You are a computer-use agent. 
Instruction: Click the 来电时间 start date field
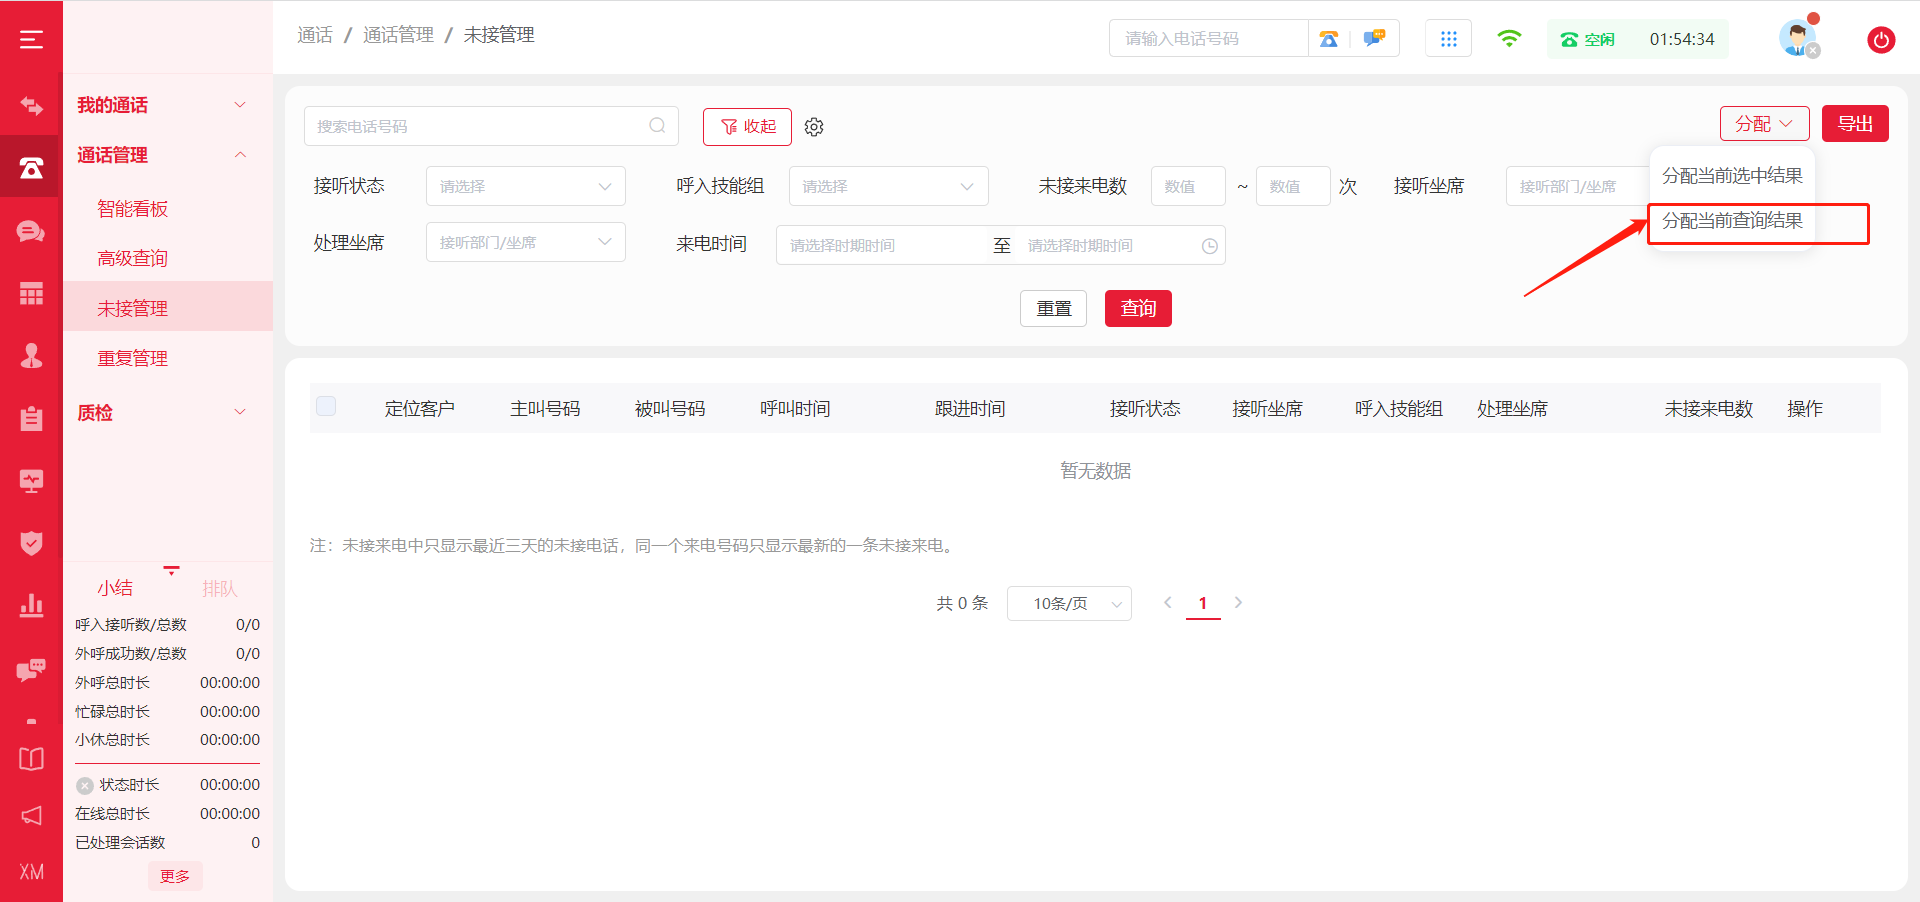pyautogui.click(x=884, y=246)
